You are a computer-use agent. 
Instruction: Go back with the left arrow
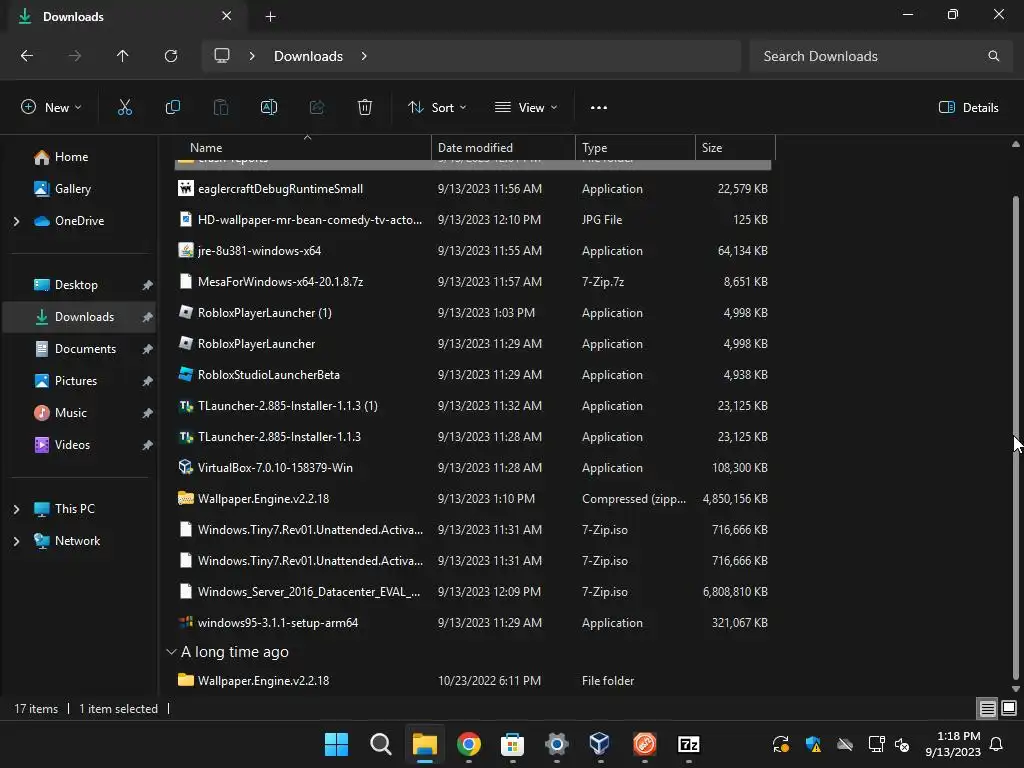[27, 56]
